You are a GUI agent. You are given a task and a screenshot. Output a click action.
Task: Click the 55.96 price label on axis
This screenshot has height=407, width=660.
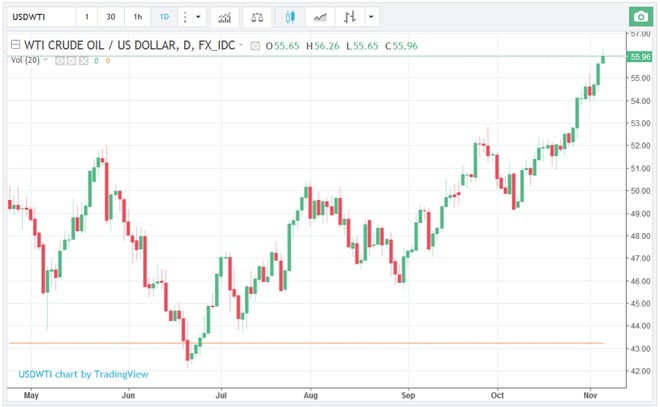pyautogui.click(x=641, y=56)
